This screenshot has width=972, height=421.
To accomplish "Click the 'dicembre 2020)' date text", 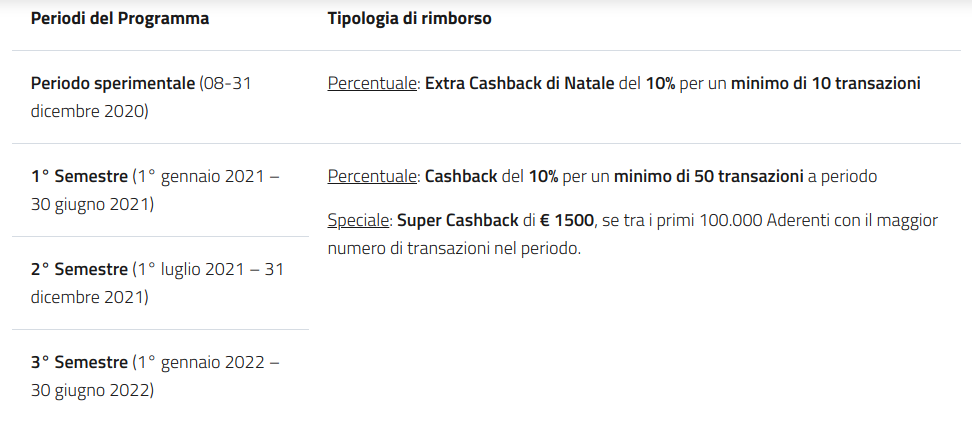I will pos(89,111).
